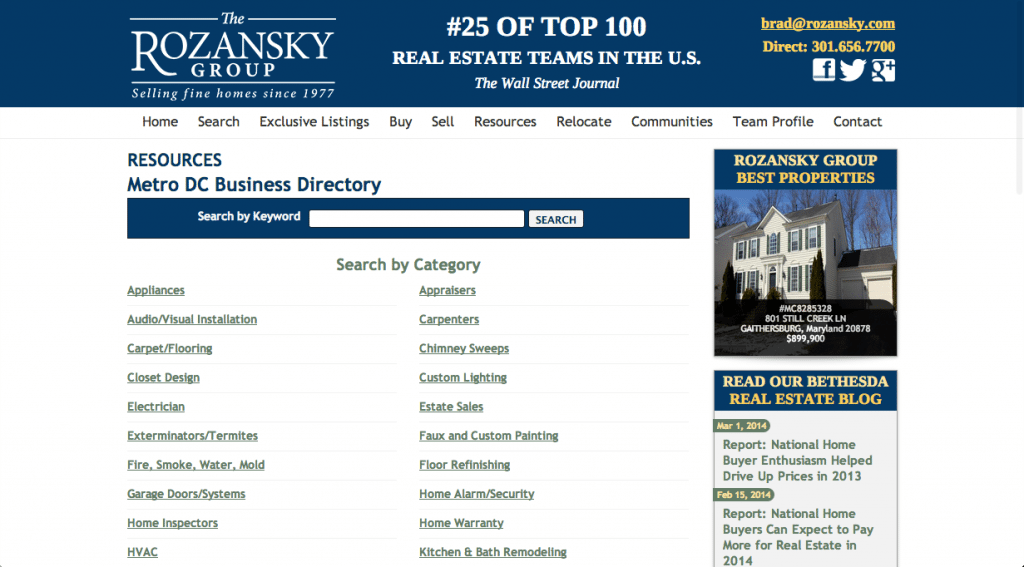
Task: Click the 801 Still Creek Ln property photo
Action: click(805, 272)
